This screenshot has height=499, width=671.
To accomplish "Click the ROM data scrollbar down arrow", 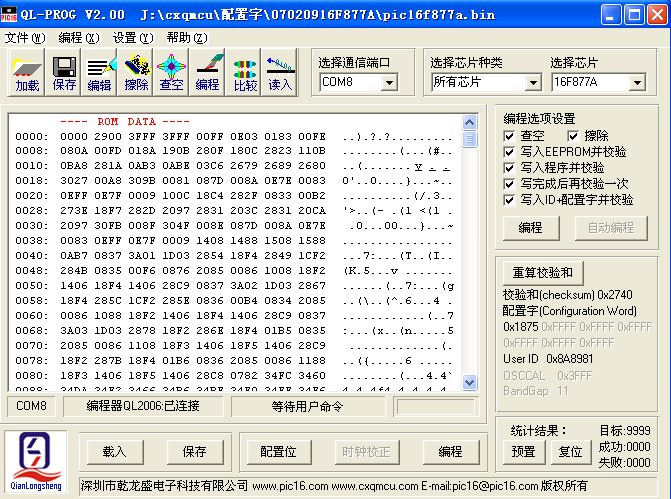I will 470,384.
